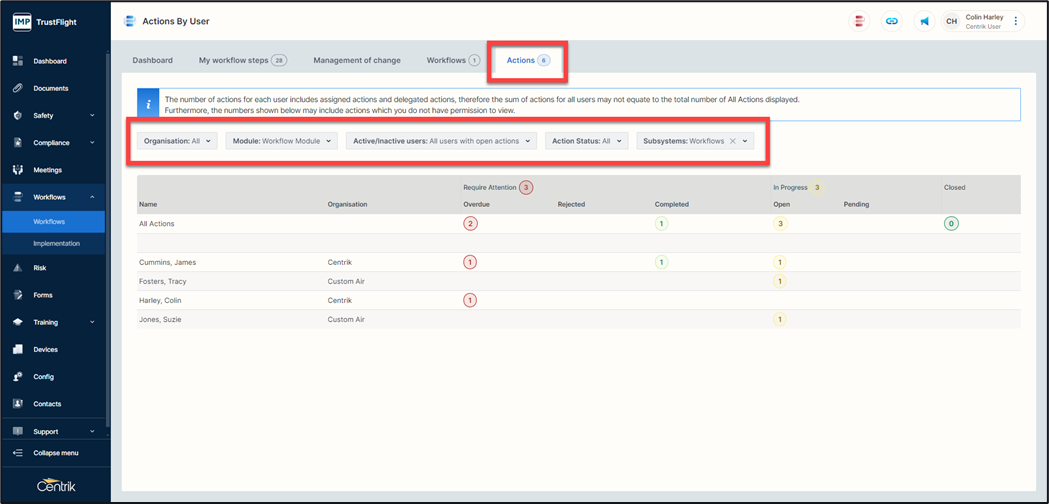Switch to the Management of change tab

tap(357, 60)
